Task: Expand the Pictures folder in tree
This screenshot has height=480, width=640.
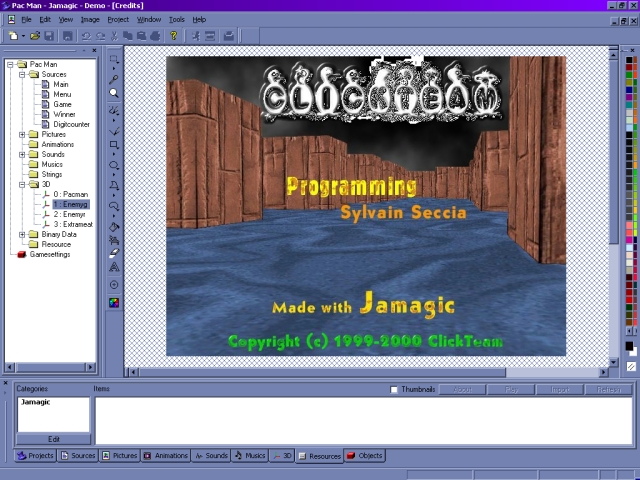Action: point(22,134)
